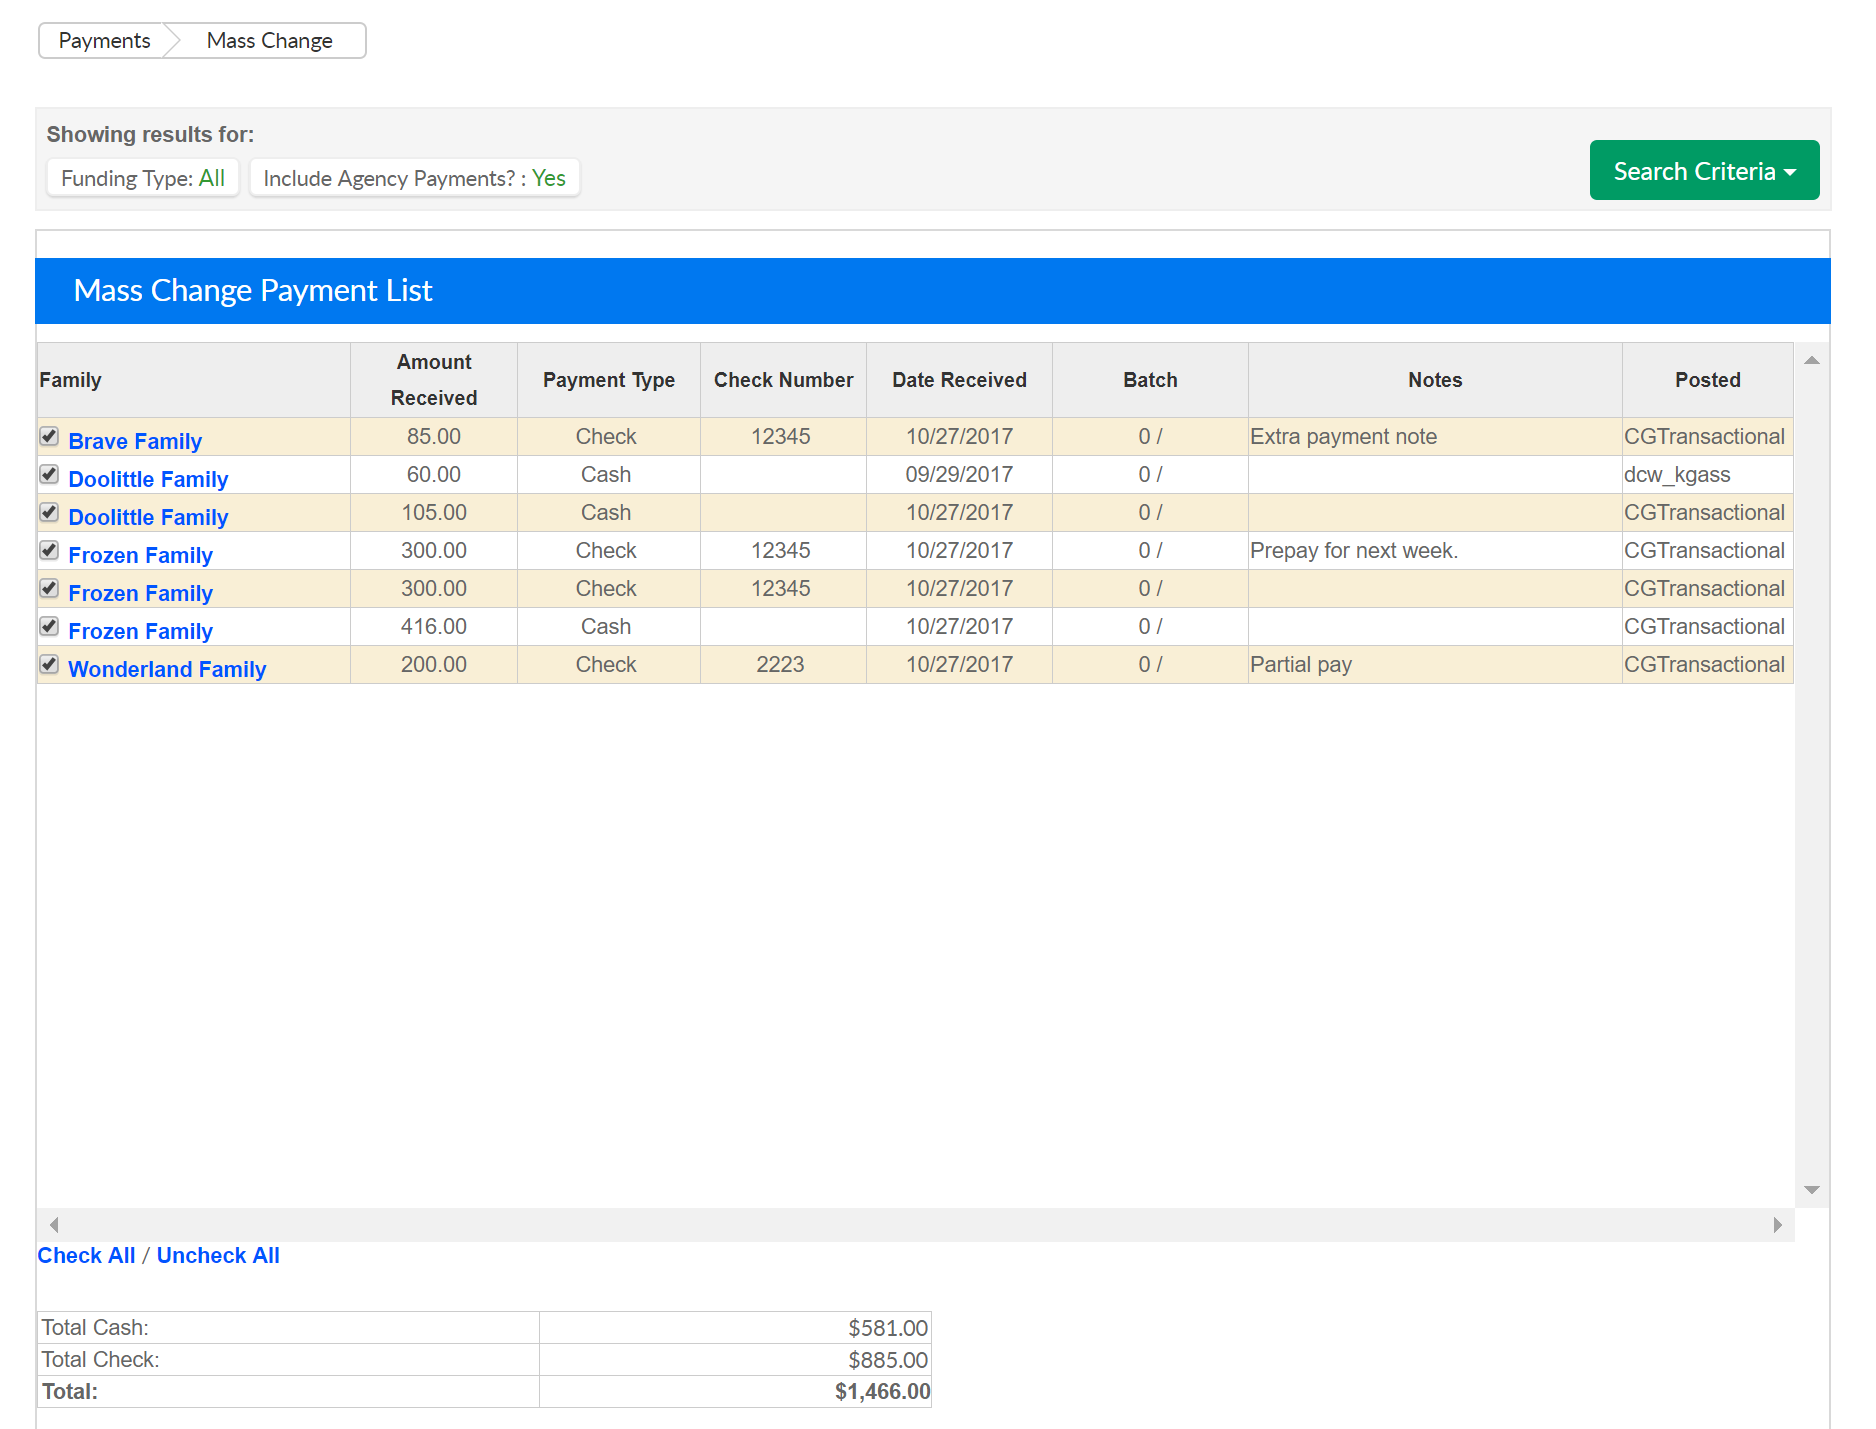Image resolution: width=1876 pixels, height=1429 pixels.
Task: Click the Funding Type: All filter tag
Action: pyautogui.click(x=143, y=178)
